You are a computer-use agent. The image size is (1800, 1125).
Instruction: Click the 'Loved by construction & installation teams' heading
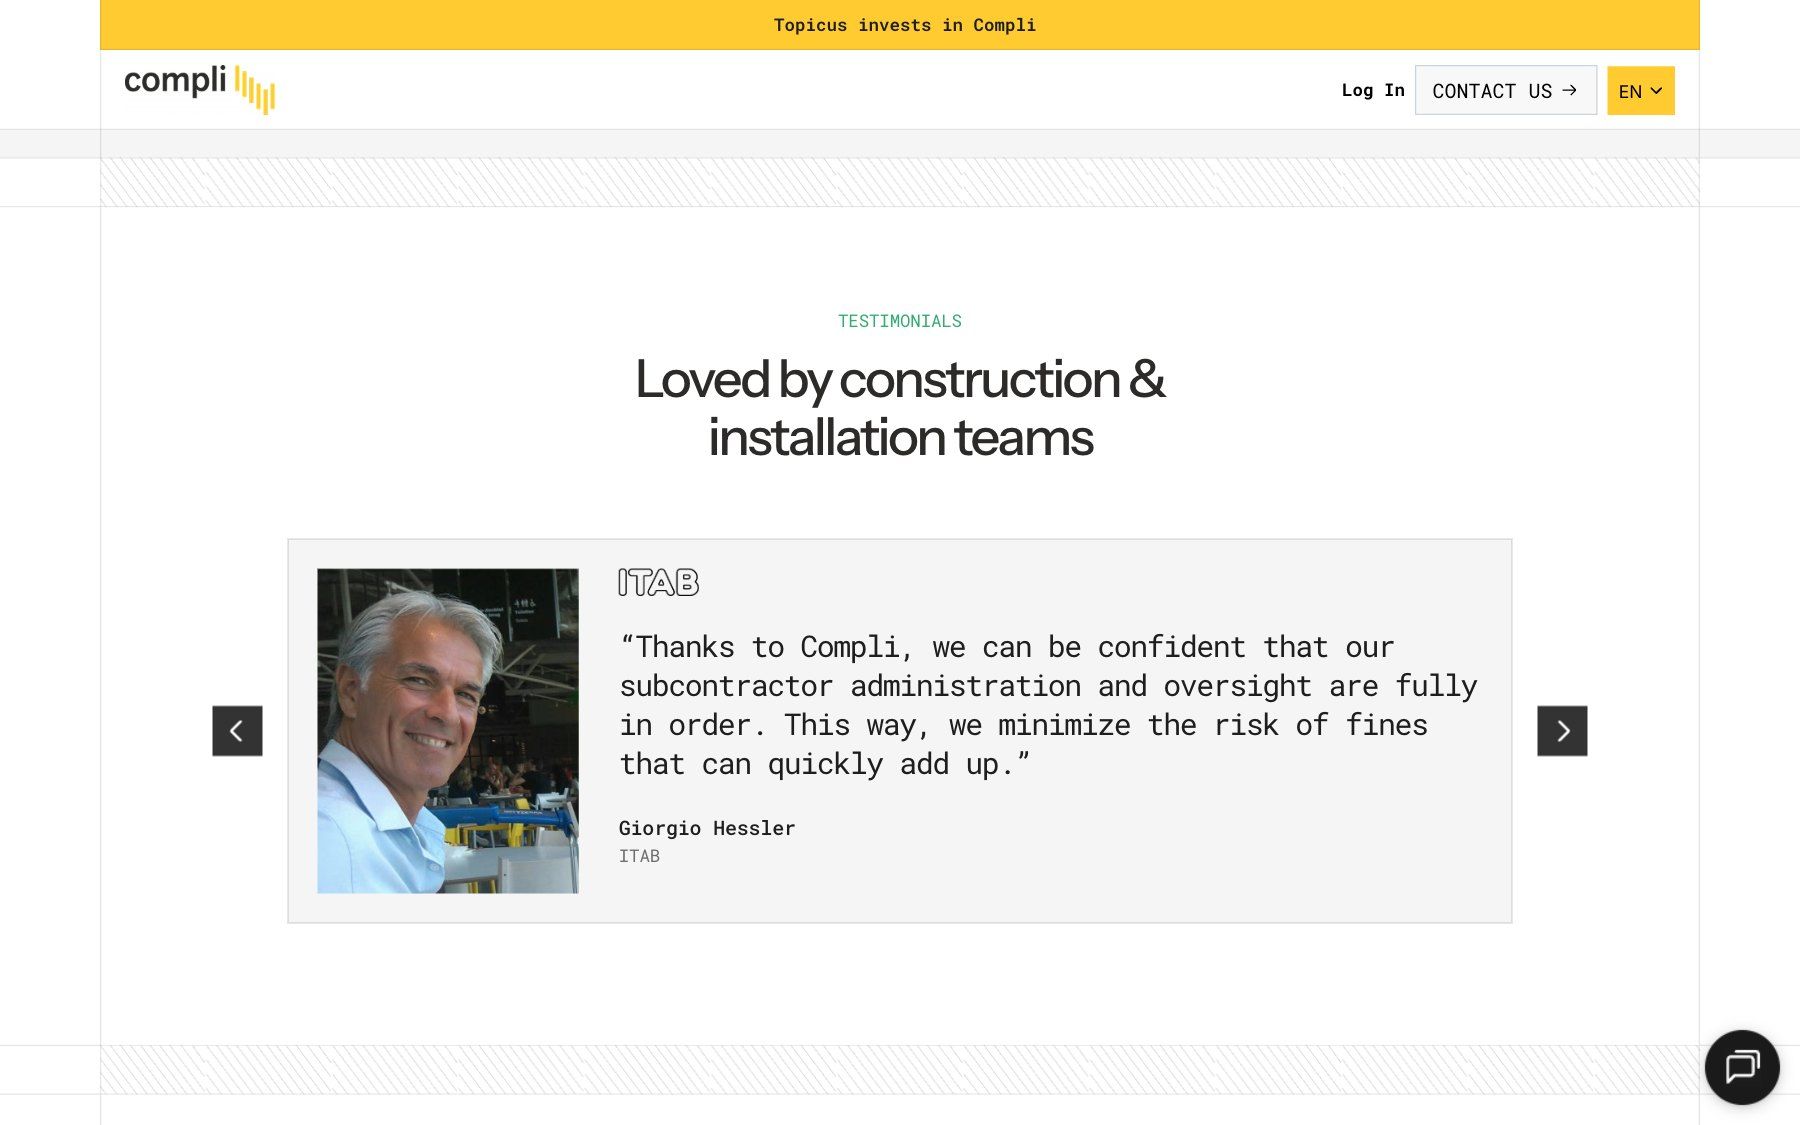[x=900, y=408]
